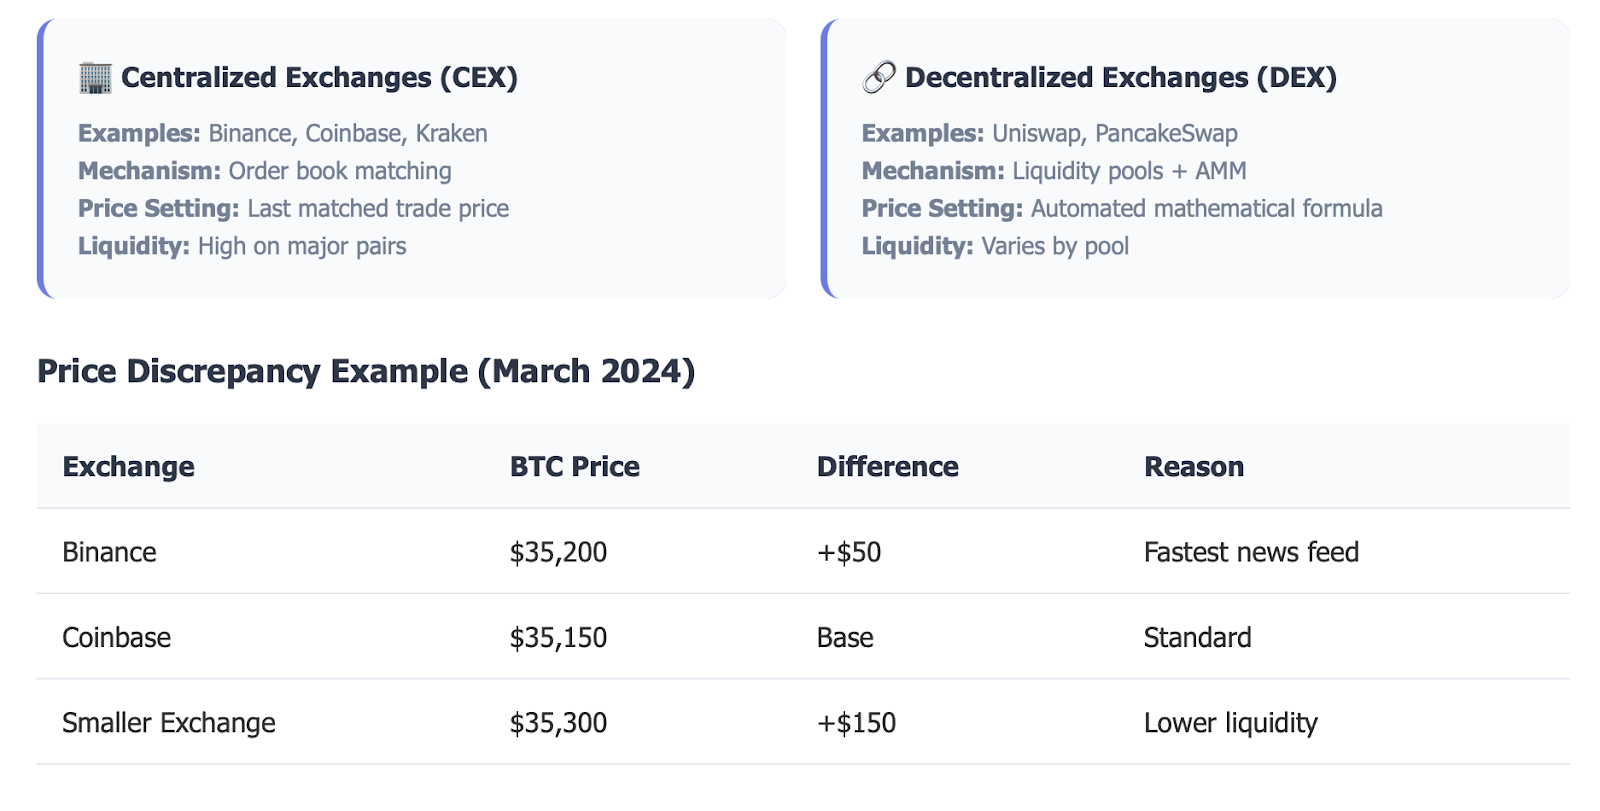1600x811 pixels.
Task: Click the Exchange column header
Action: click(x=128, y=467)
